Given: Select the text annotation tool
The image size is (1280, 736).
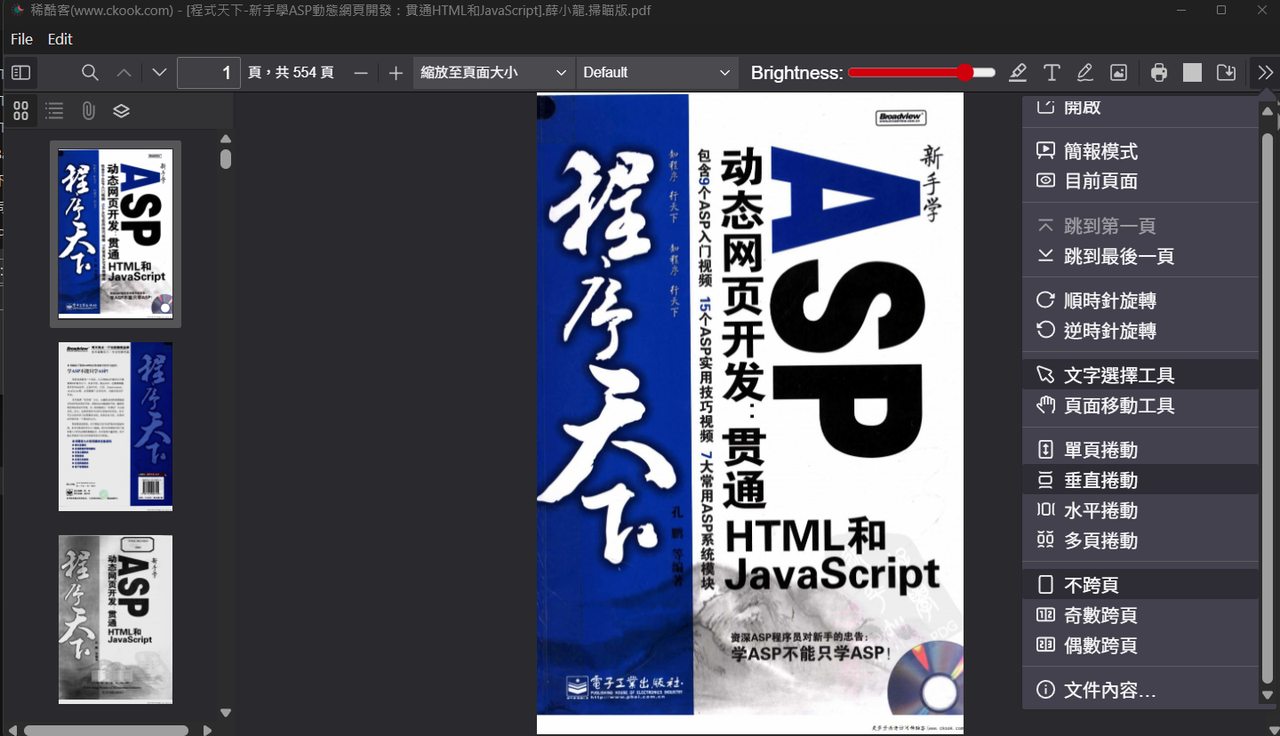Looking at the screenshot, I should 1052,73.
